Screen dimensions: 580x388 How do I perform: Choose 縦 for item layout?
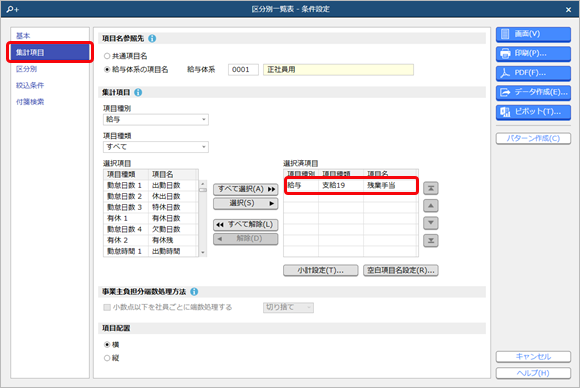click(107, 358)
